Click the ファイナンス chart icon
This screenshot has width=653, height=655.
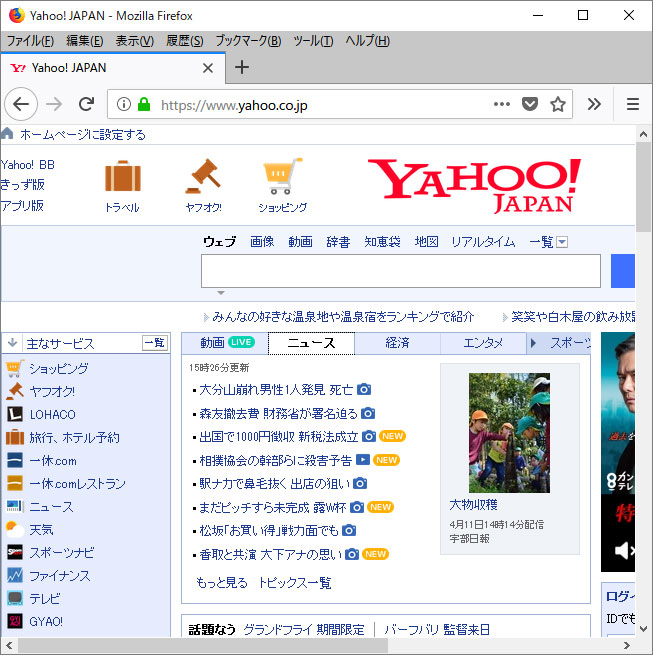15,576
